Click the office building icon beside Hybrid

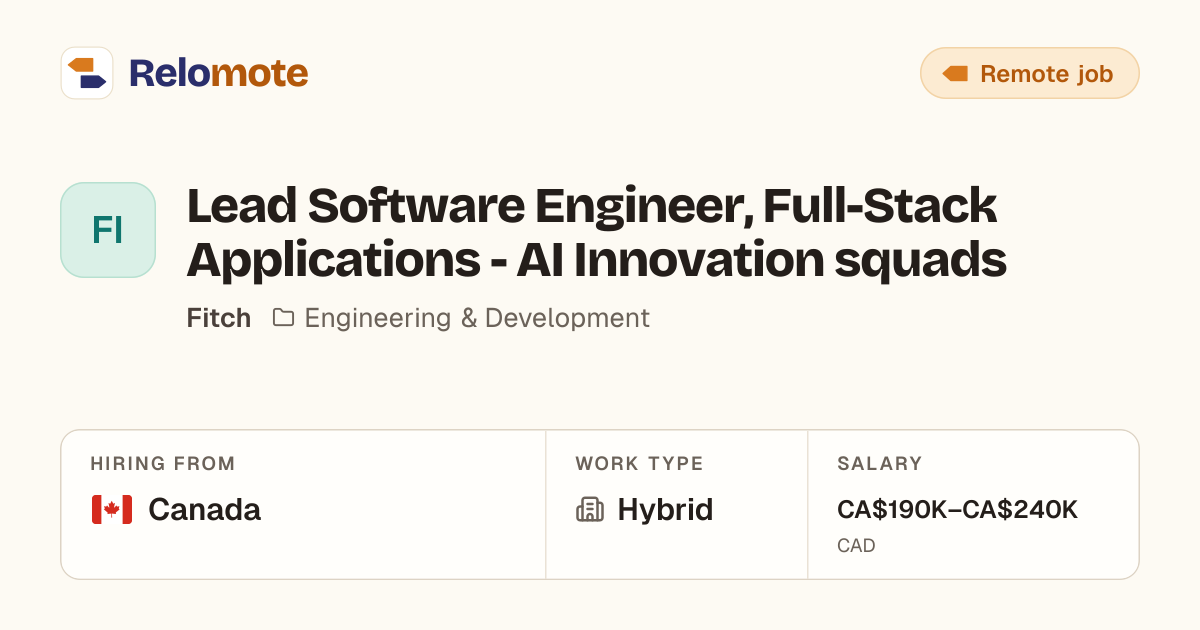pos(590,510)
